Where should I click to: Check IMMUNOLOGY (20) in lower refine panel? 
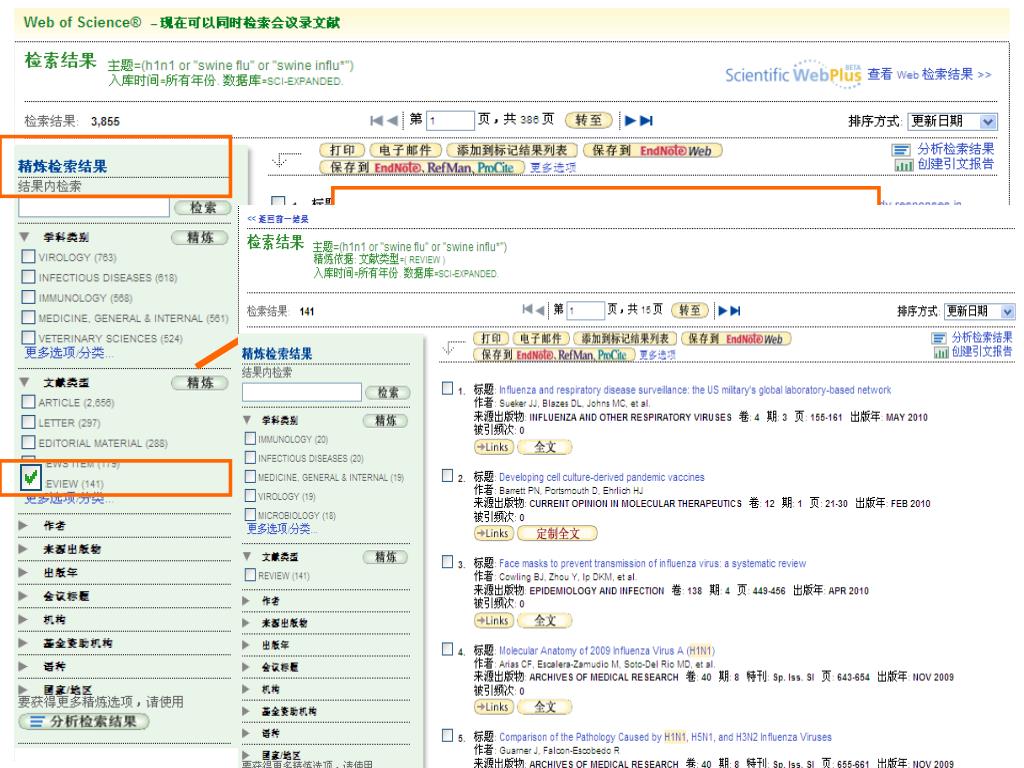click(250, 438)
